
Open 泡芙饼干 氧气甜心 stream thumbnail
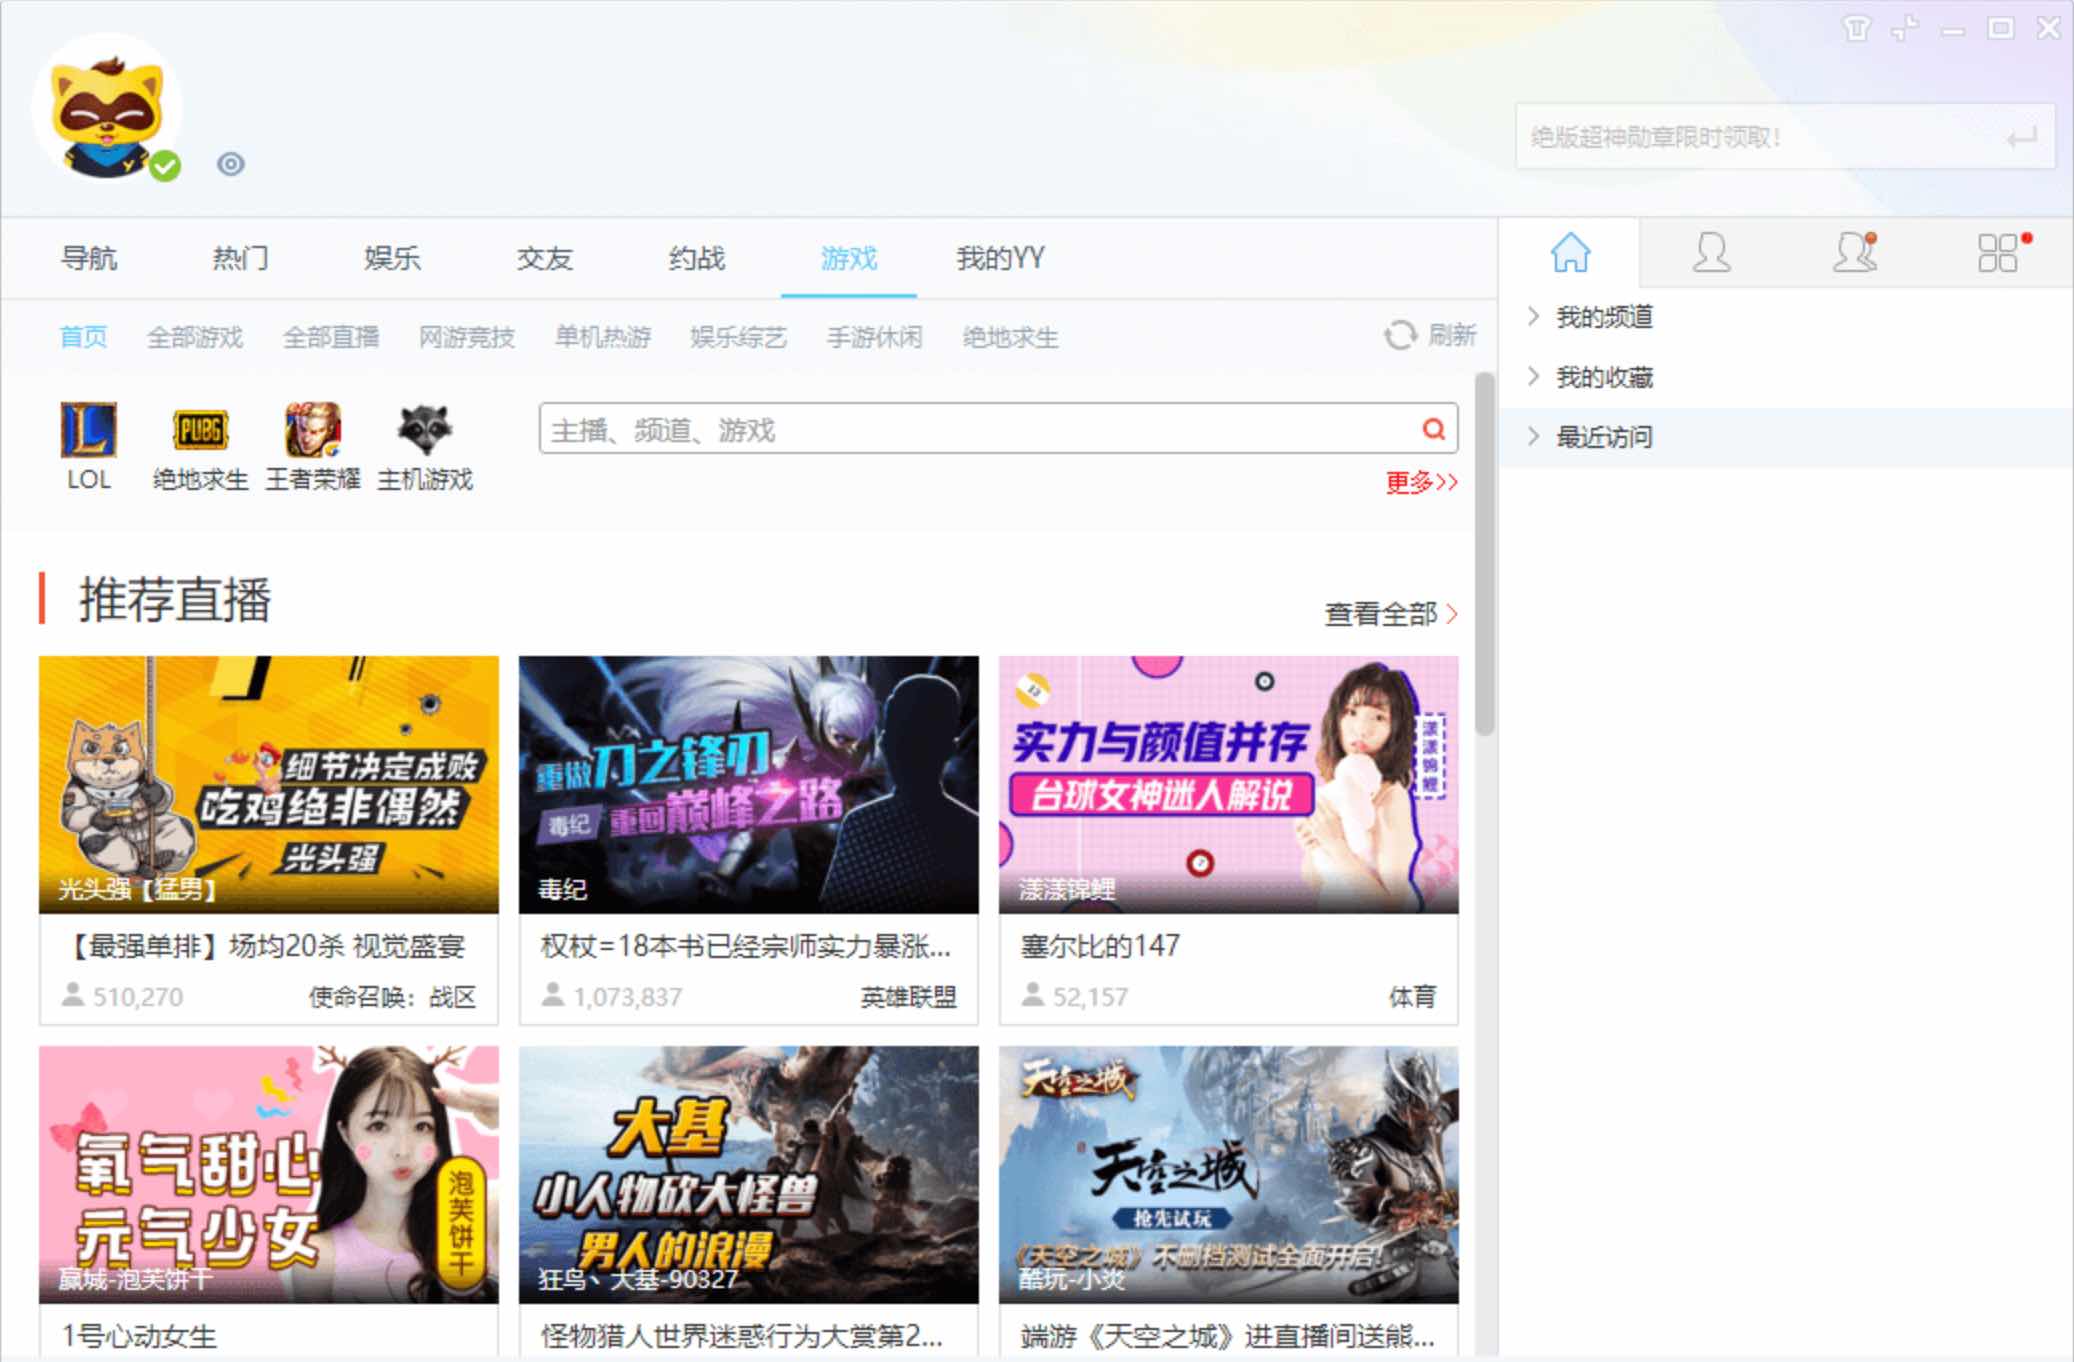268,1174
